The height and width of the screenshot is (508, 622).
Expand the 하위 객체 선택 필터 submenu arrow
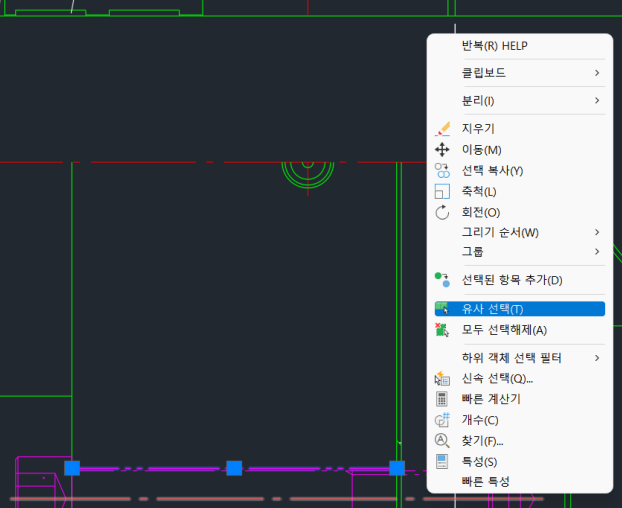[x=597, y=358]
